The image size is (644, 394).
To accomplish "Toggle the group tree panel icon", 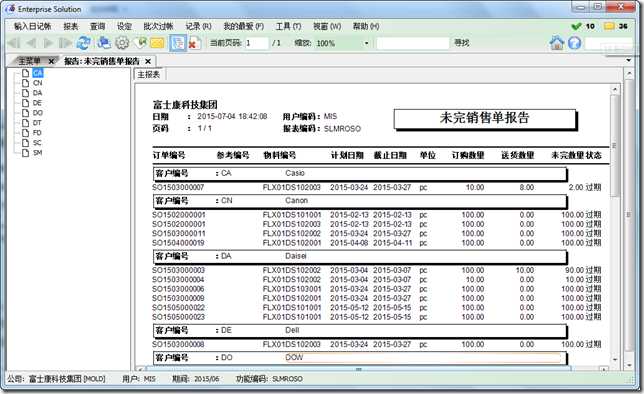I will [178, 43].
